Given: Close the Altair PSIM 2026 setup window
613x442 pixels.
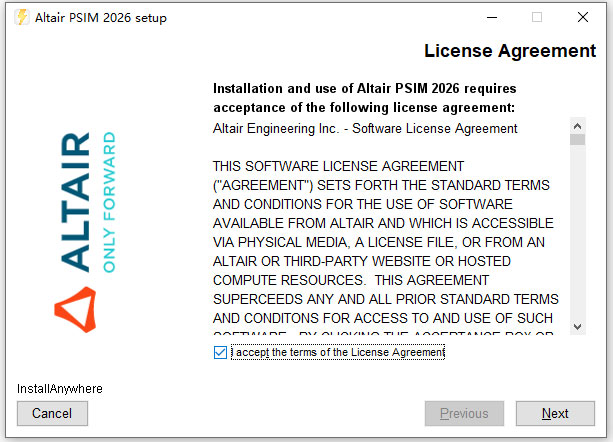Looking at the screenshot, I should point(583,18).
